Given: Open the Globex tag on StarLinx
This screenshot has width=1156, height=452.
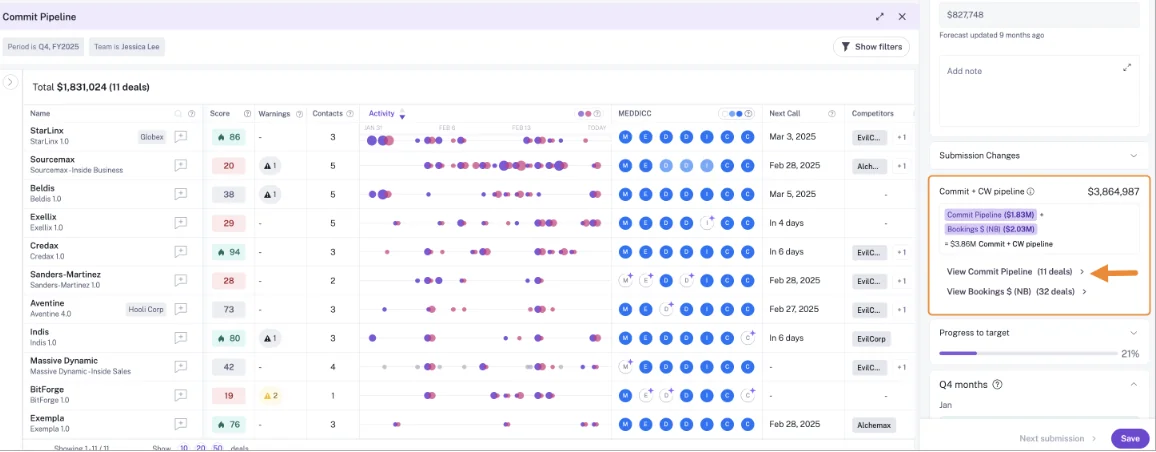Looking at the screenshot, I should pos(152,136).
